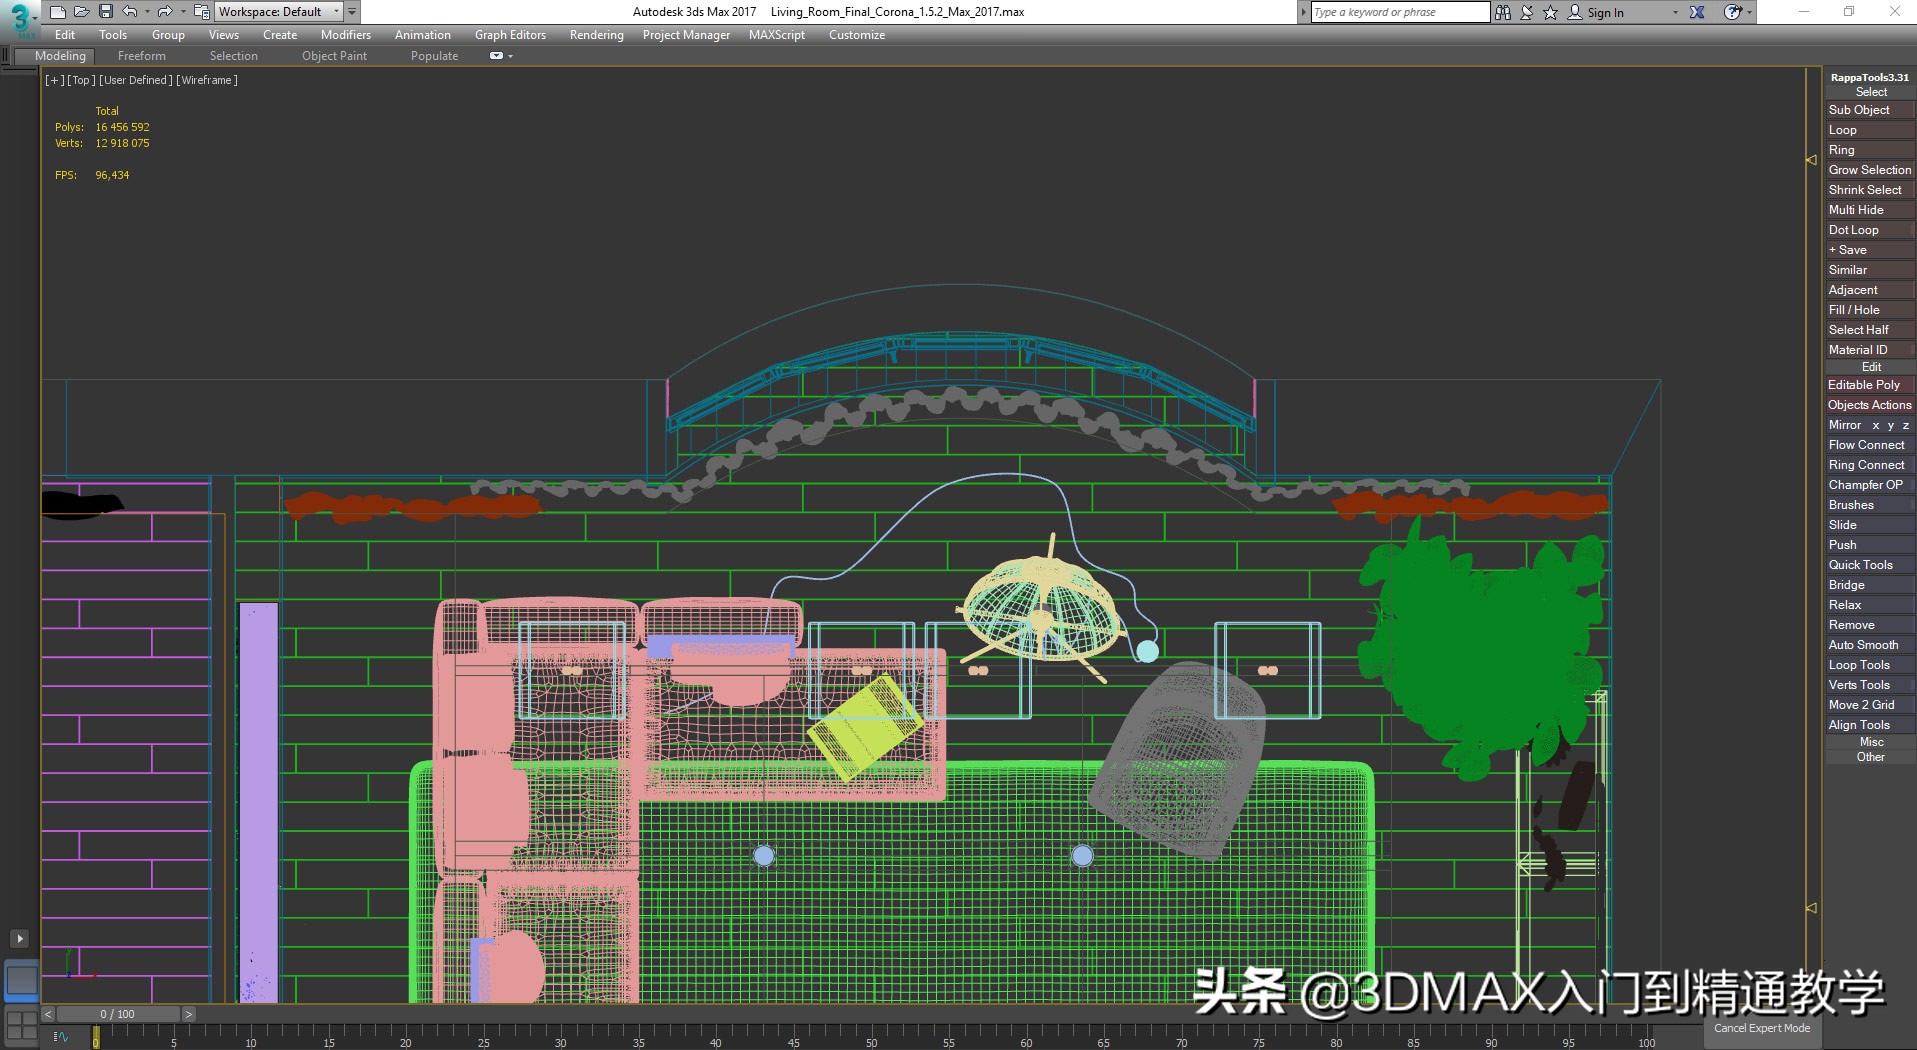Select the Open File icon
The width and height of the screenshot is (1917, 1050).
(x=82, y=11)
